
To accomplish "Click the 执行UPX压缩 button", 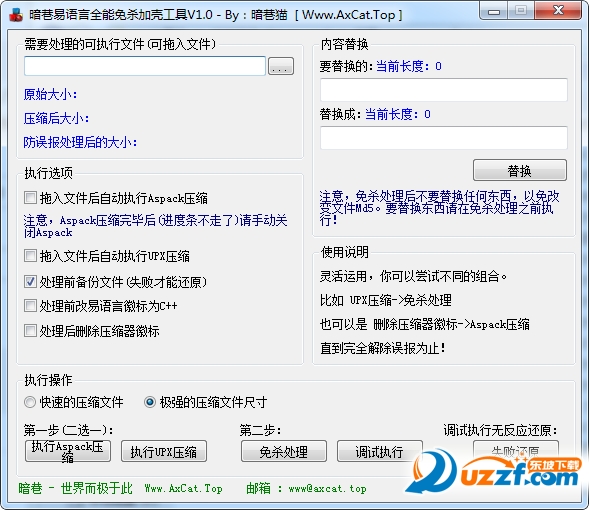I will pyautogui.click(x=164, y=451).
